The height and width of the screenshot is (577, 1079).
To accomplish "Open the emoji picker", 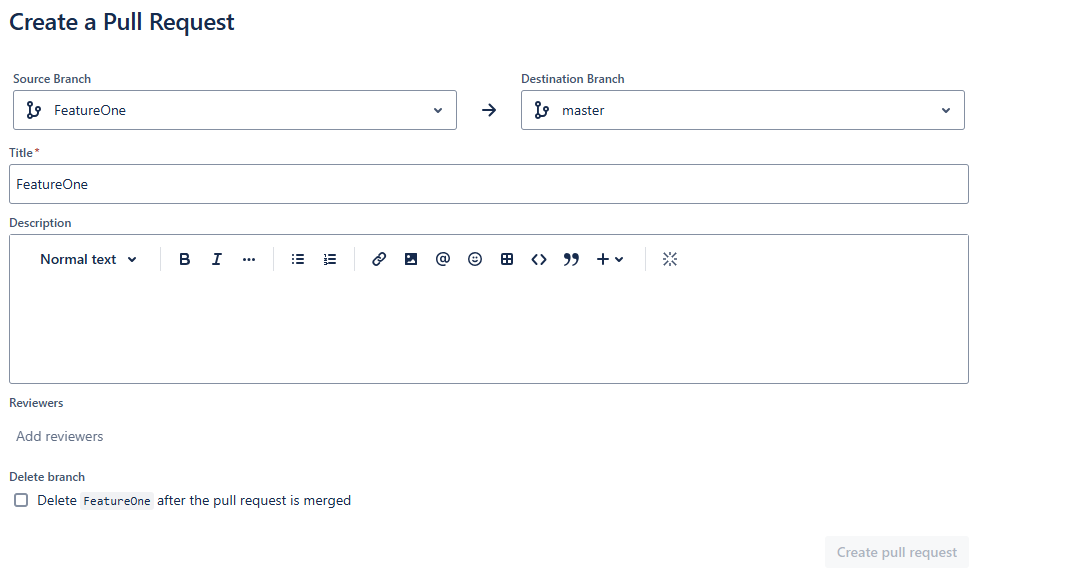I will [x=475, y=259].
